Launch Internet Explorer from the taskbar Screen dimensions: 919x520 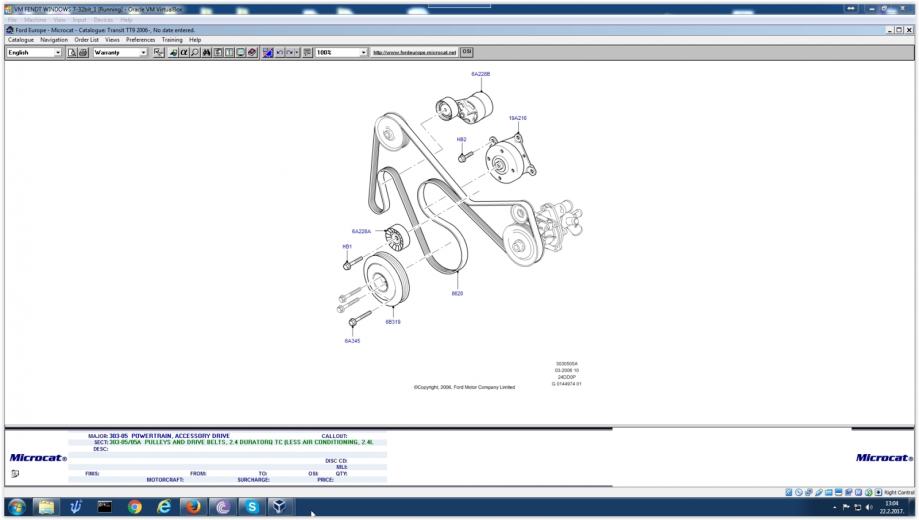pyautogui.click(x=164, y=507)
